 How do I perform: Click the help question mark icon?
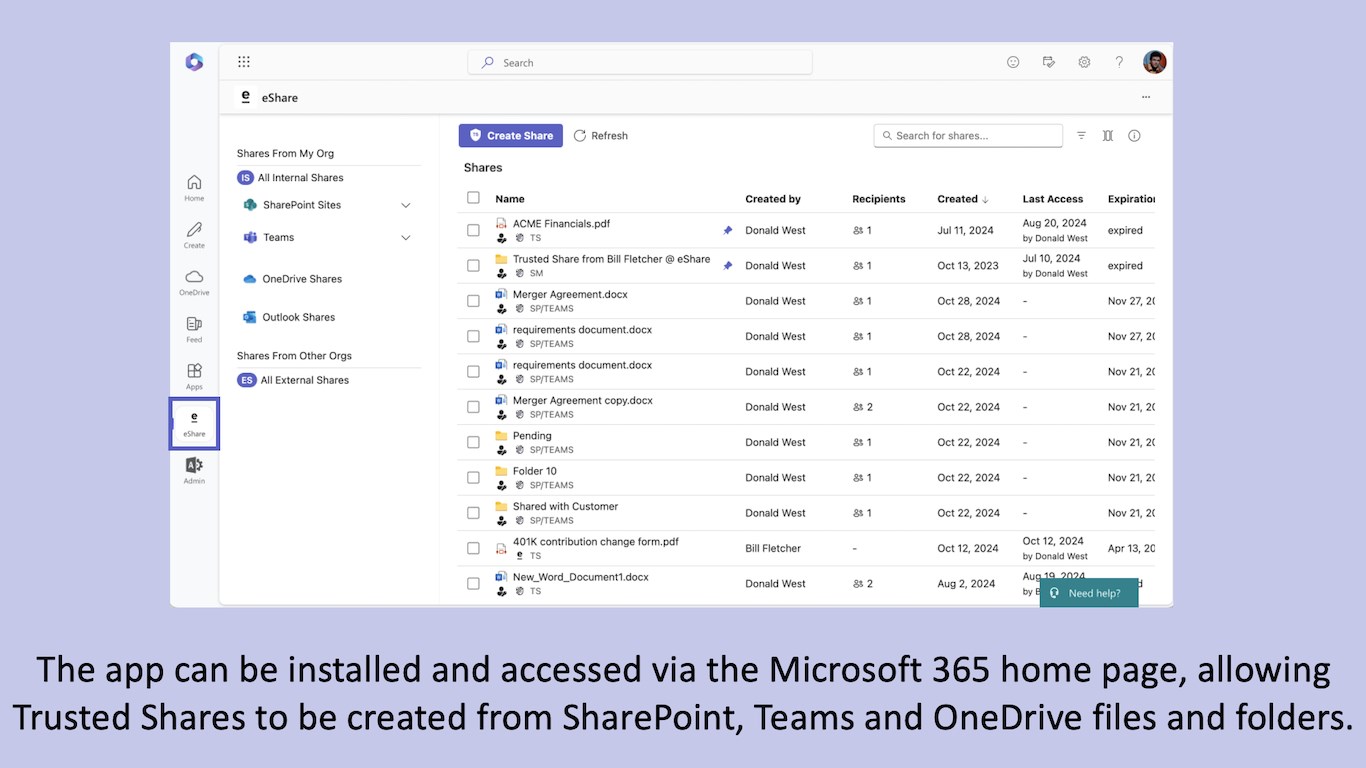(x=1119, y=62)
